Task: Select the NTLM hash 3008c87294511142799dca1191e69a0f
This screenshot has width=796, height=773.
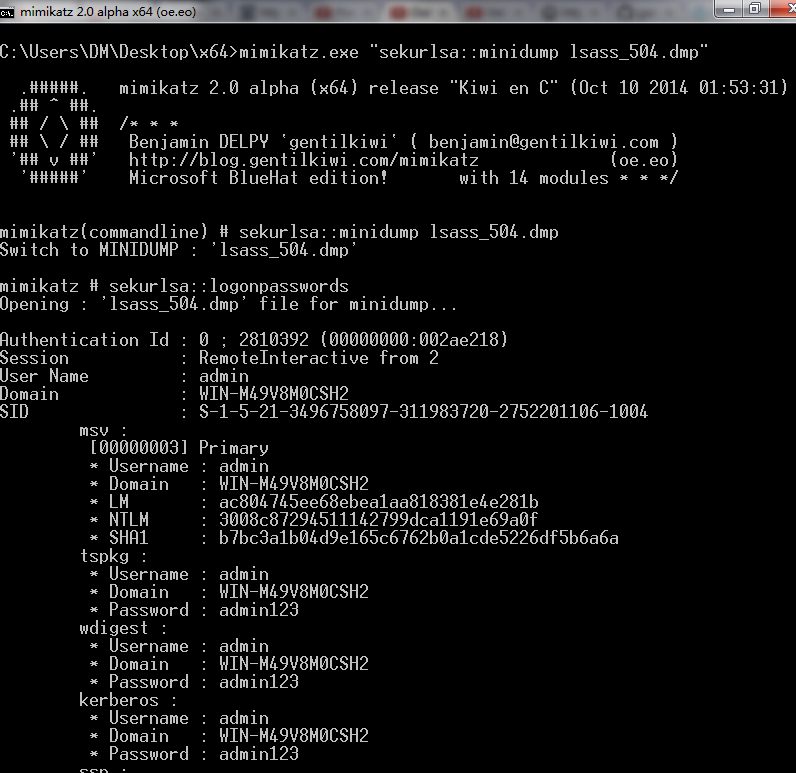Action: tap(378, 520)
